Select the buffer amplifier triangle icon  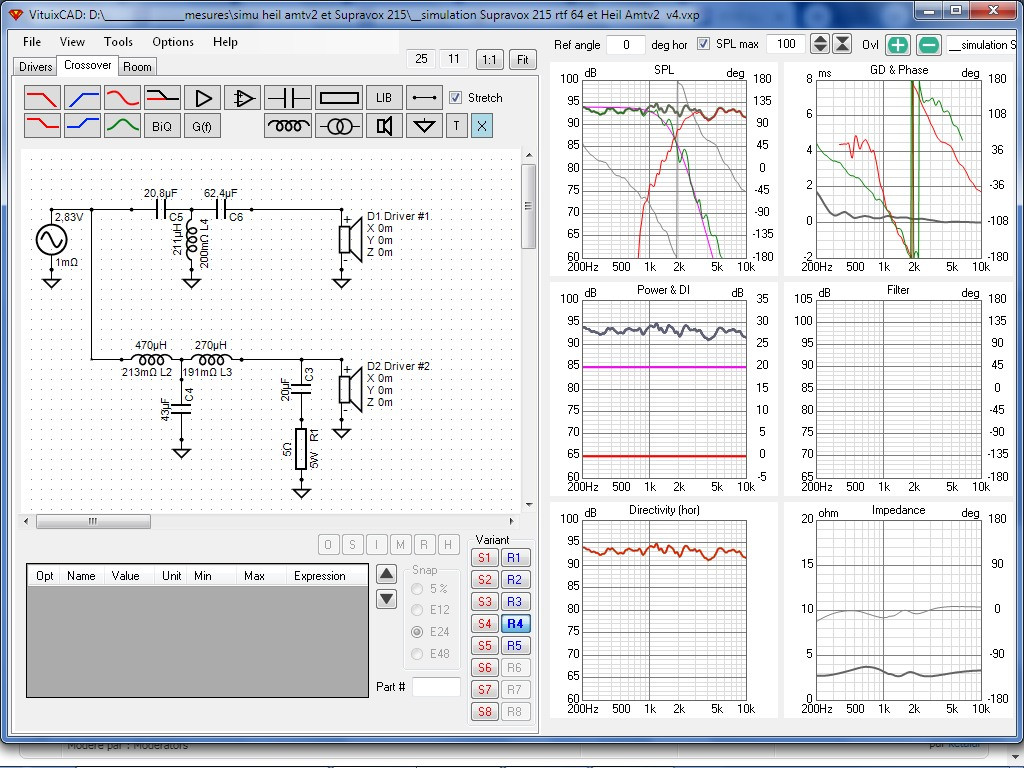click(203, 98)
